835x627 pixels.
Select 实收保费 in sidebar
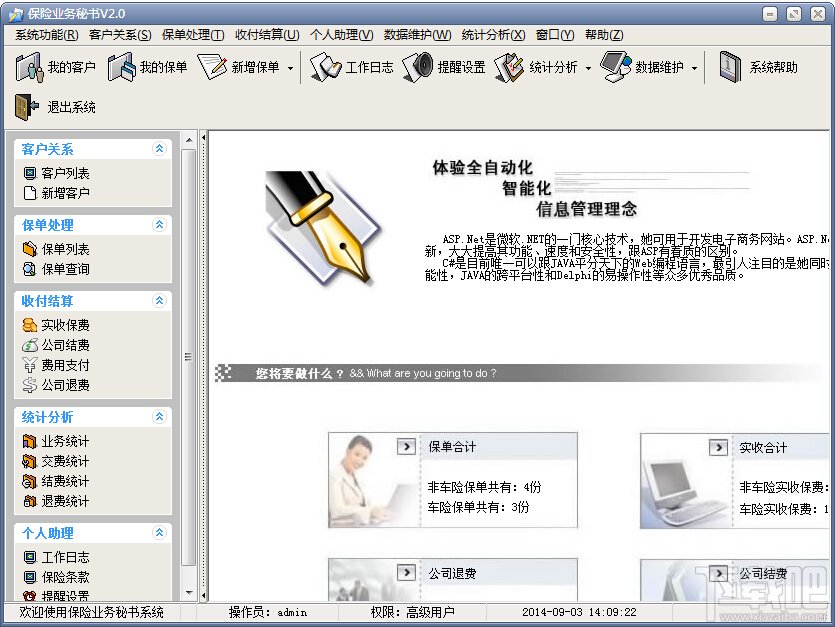[x=65, y=325]
